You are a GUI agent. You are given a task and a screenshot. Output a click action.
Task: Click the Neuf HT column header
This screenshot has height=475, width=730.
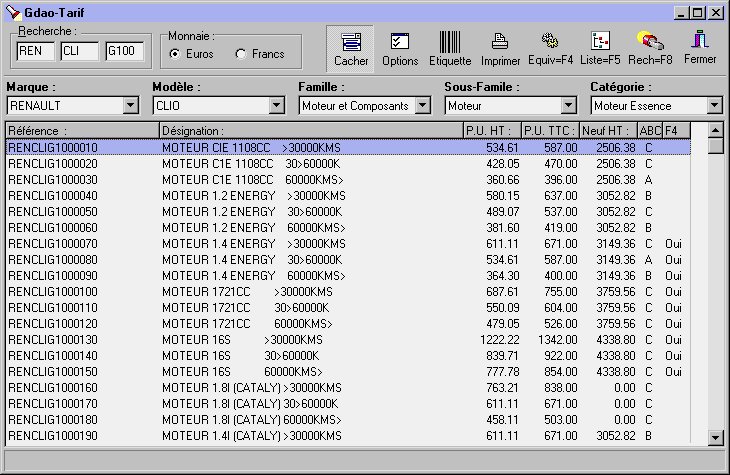click(x=608, y=131)
